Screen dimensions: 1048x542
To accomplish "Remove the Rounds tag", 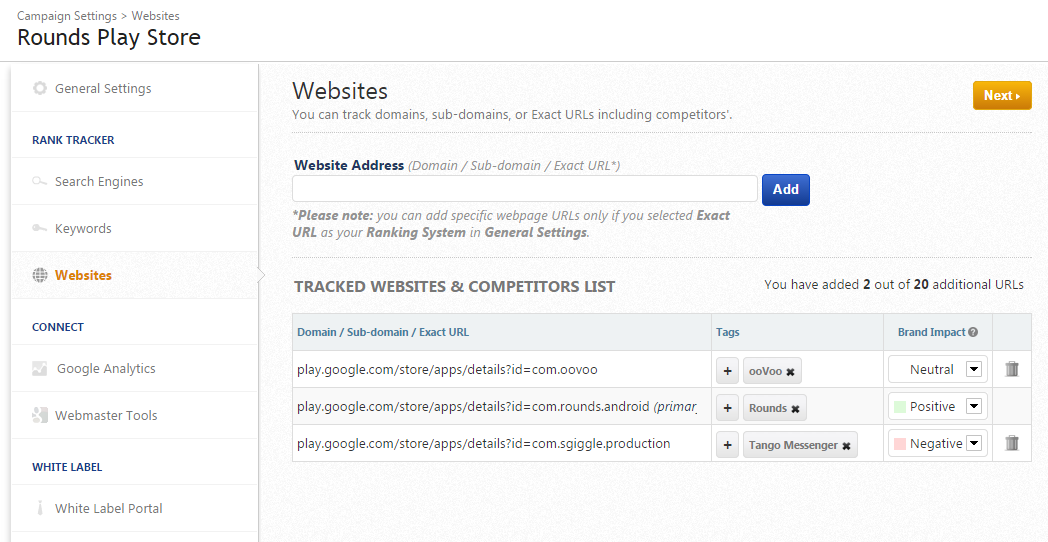I will 795,409.
